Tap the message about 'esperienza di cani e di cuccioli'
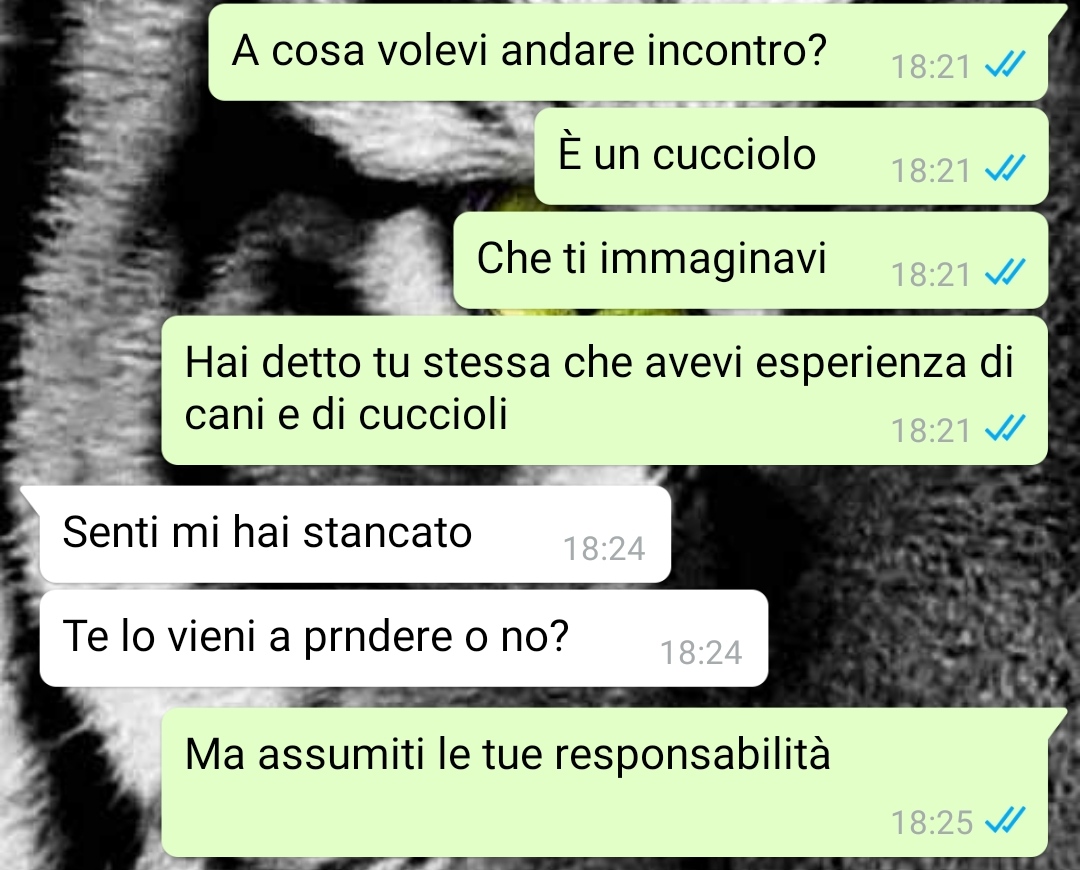 coord(605,391)
